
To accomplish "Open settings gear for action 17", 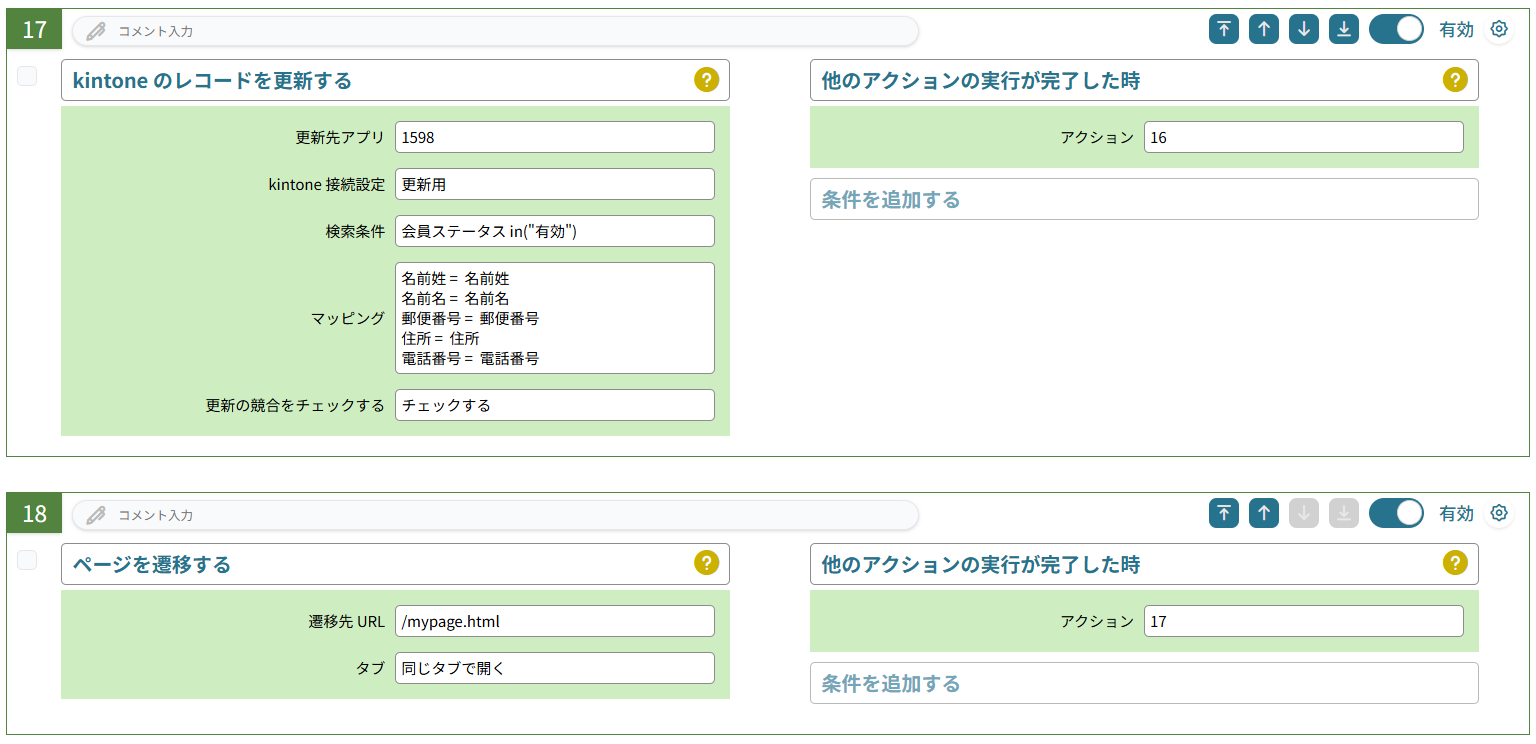I will pos(1498,30).
